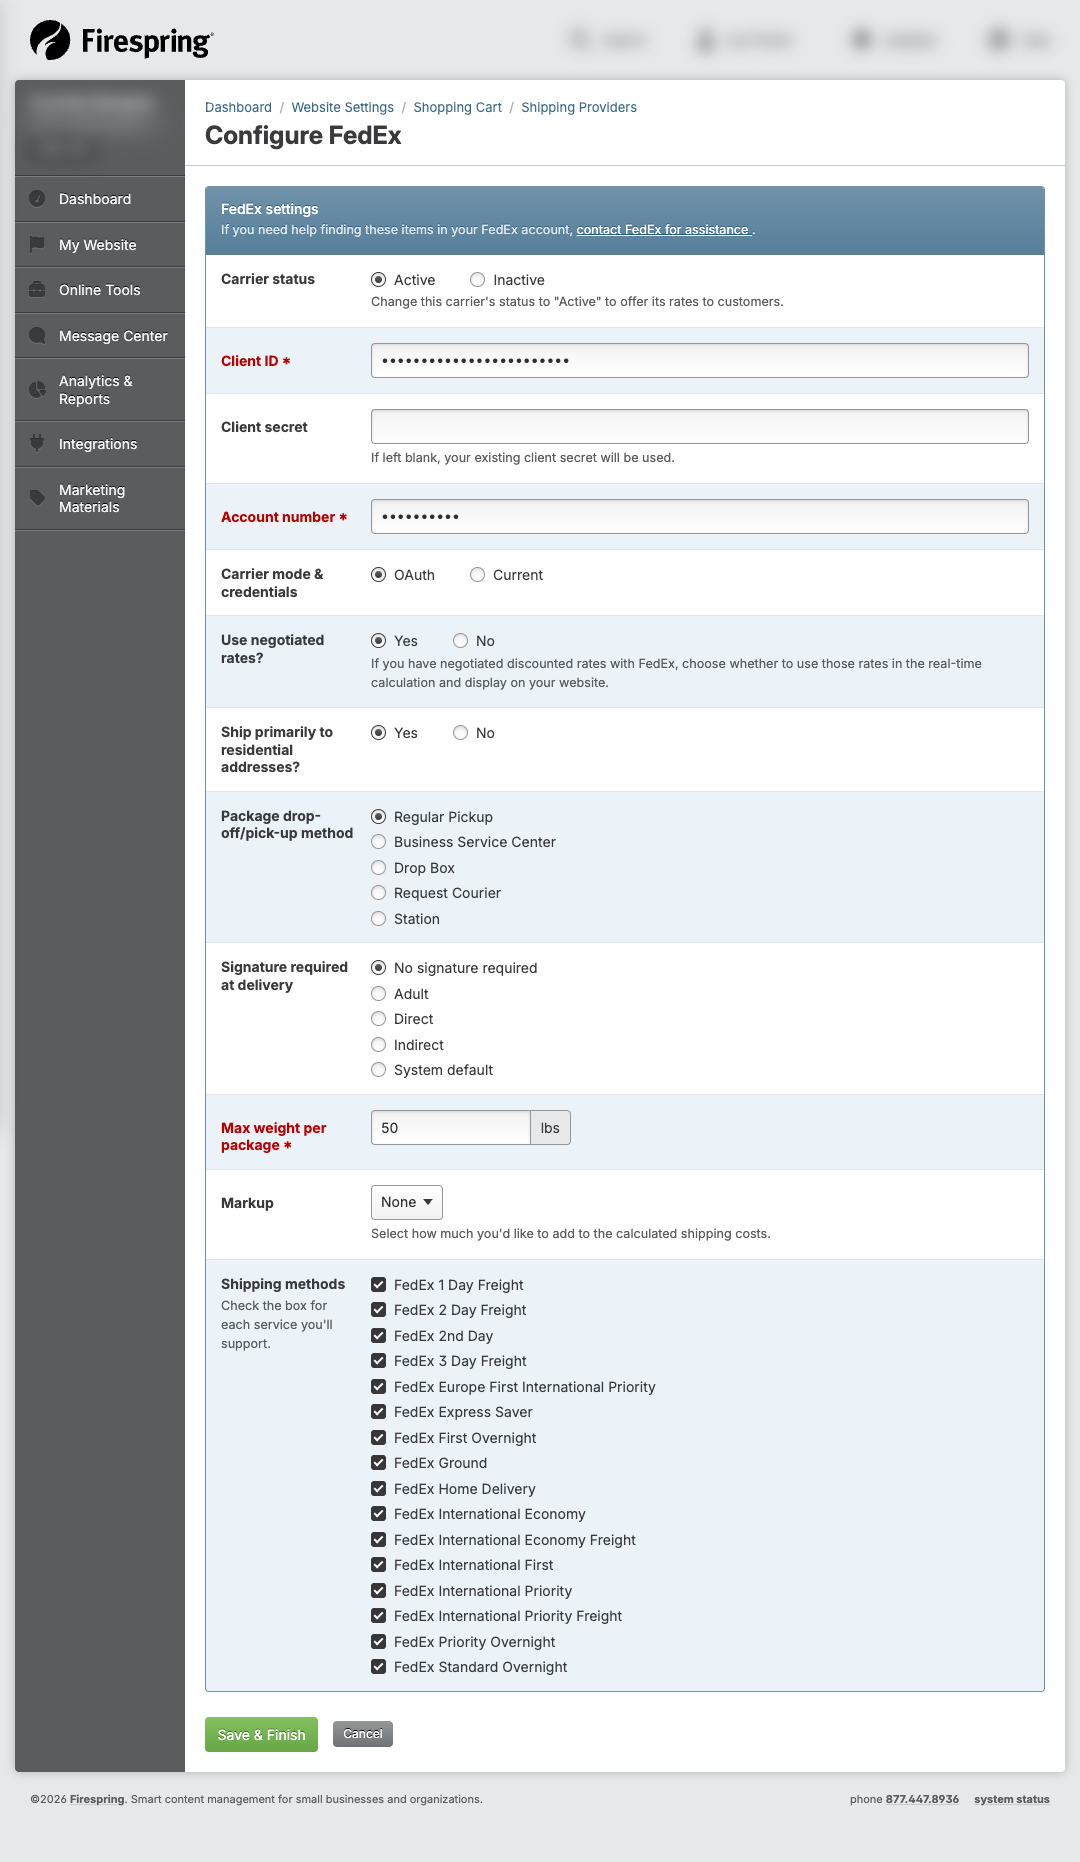Open Shopping Cart breadcrumb link
Screen dimensions: 1080x1862
(457, 107)
